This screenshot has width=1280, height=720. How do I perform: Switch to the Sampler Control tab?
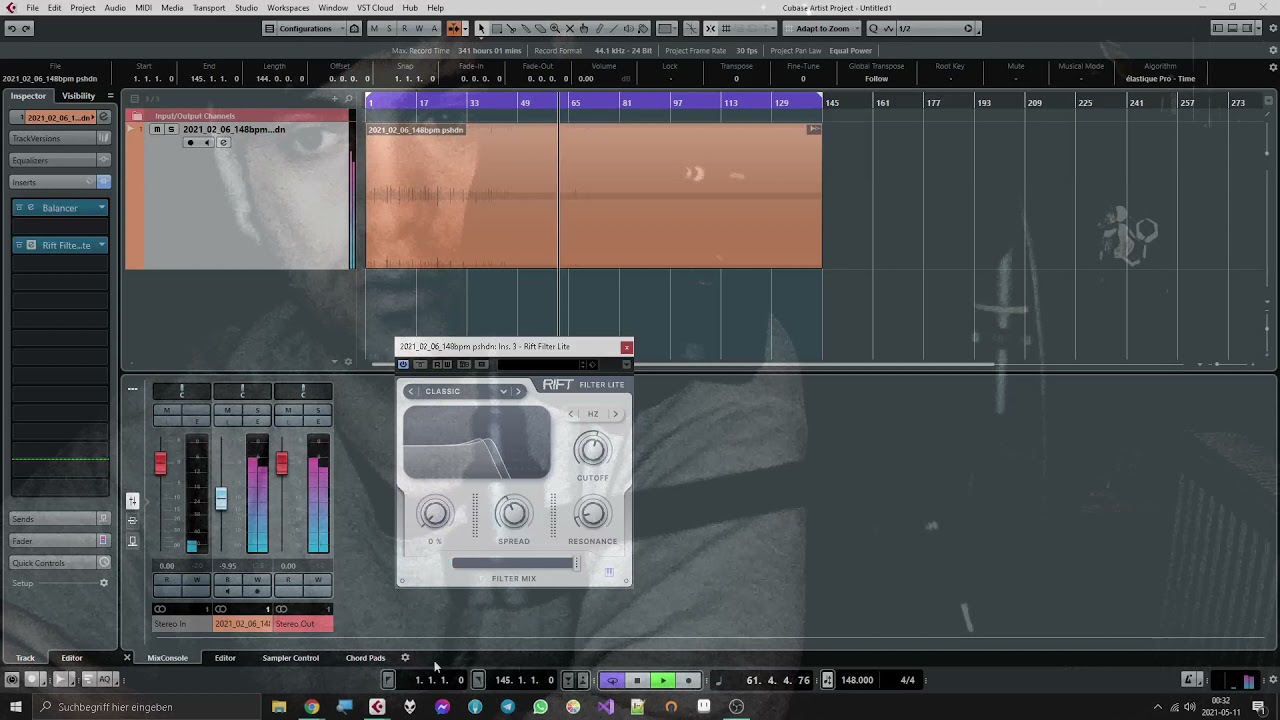point(290,658)
